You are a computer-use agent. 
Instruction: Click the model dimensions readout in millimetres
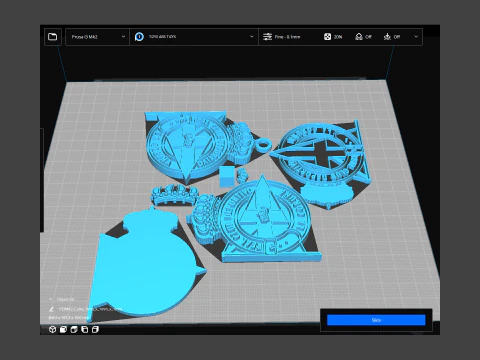coord(68,318)
